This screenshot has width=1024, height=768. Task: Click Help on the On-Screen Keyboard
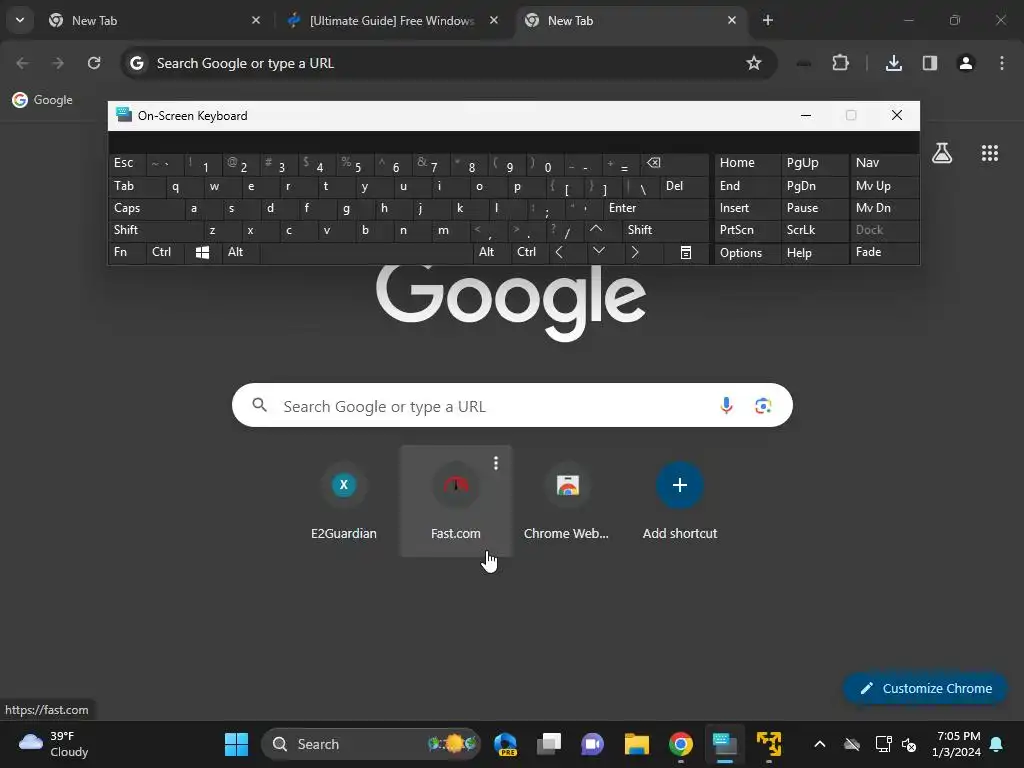[814, 253]
